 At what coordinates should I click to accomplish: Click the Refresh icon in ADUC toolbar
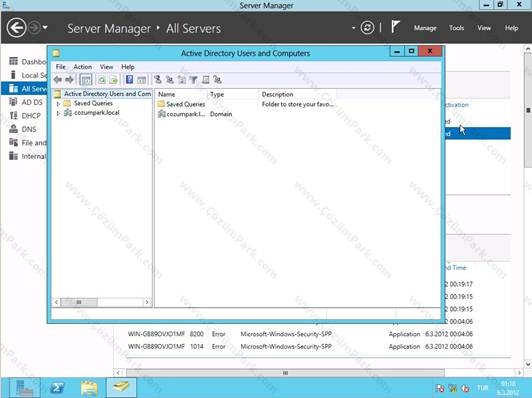[x=101, y=80]
